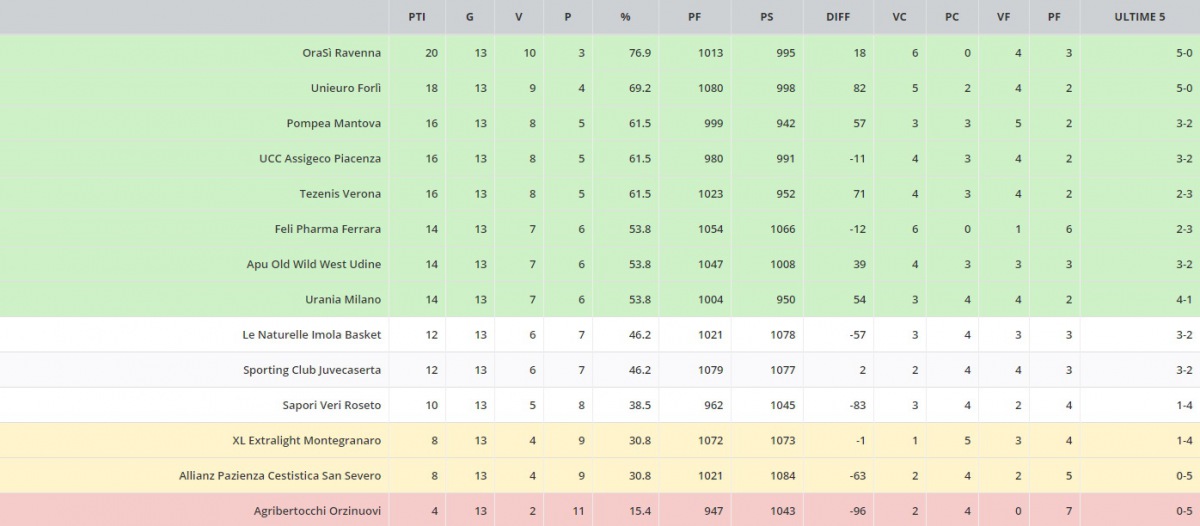Viewport: 1200px width, 526px height.
Task: Sort standings by ULTIME 5 header
Action: tap(1140, 17)
